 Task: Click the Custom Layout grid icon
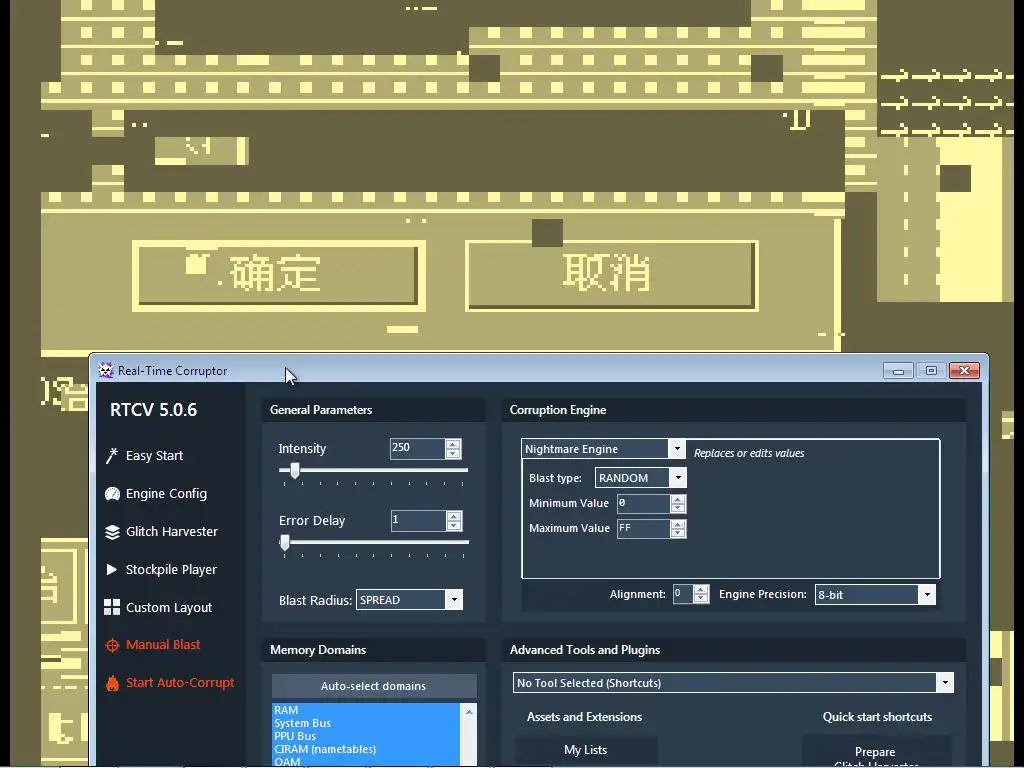tap(112, 607)
